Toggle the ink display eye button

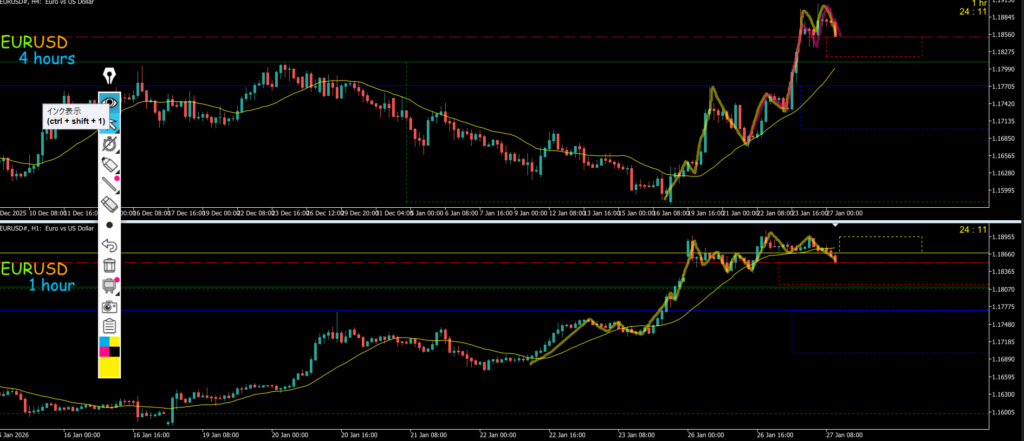[110, 103]
